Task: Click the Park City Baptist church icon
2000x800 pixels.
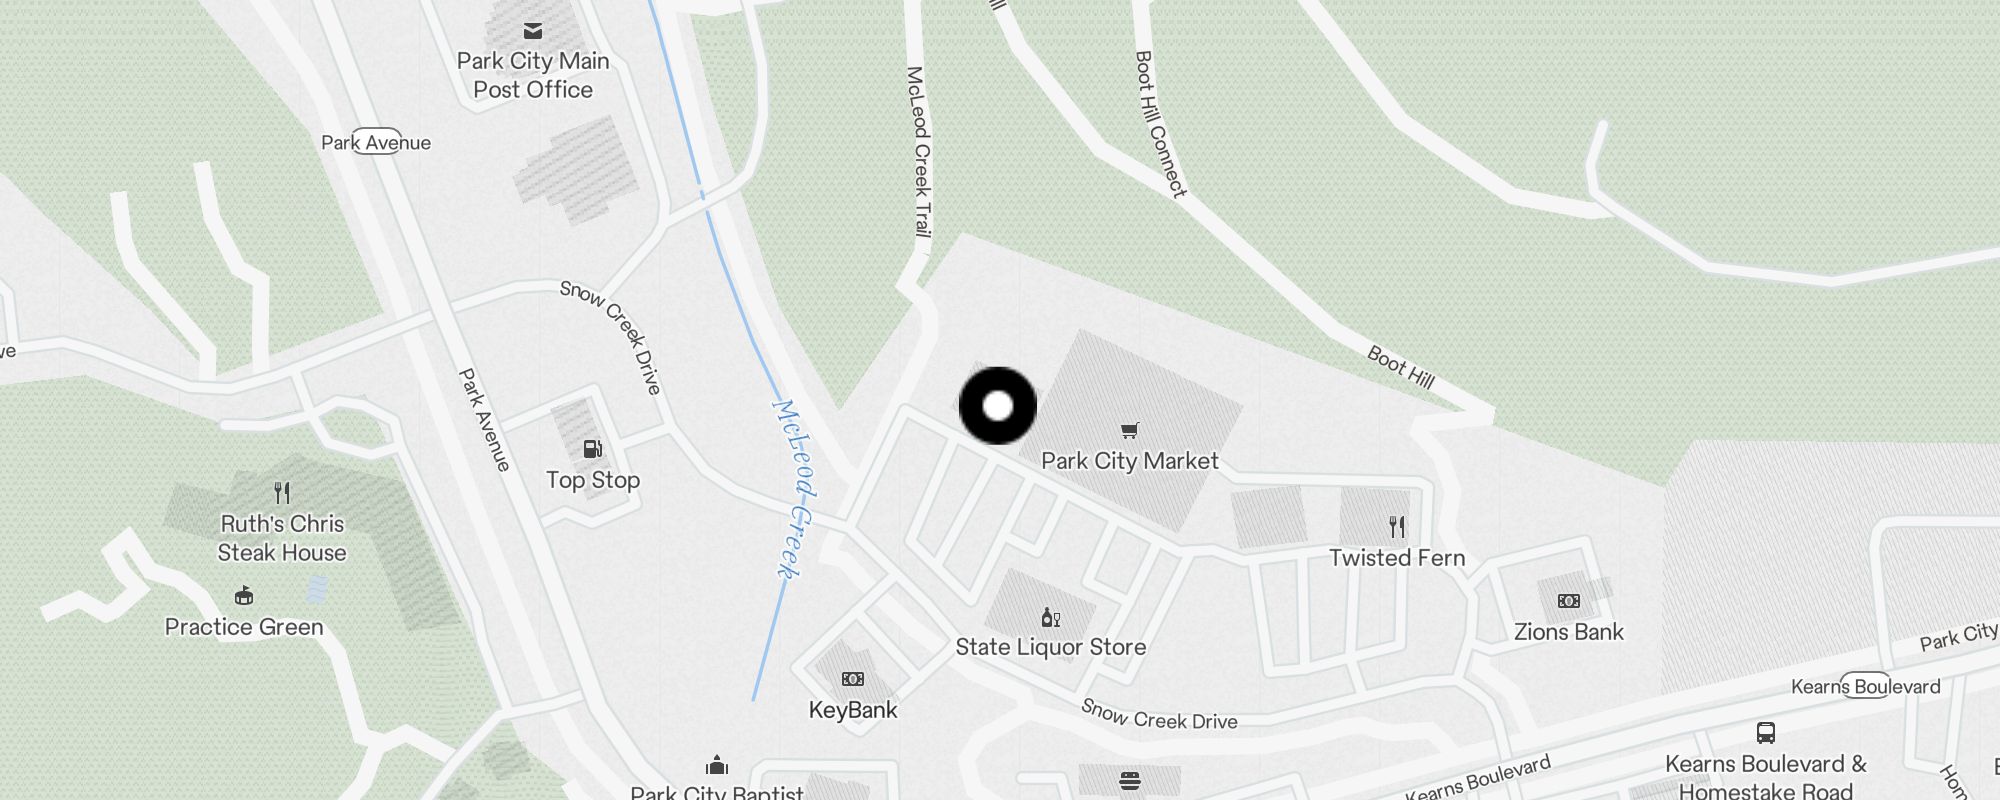Action: point(717,766)
